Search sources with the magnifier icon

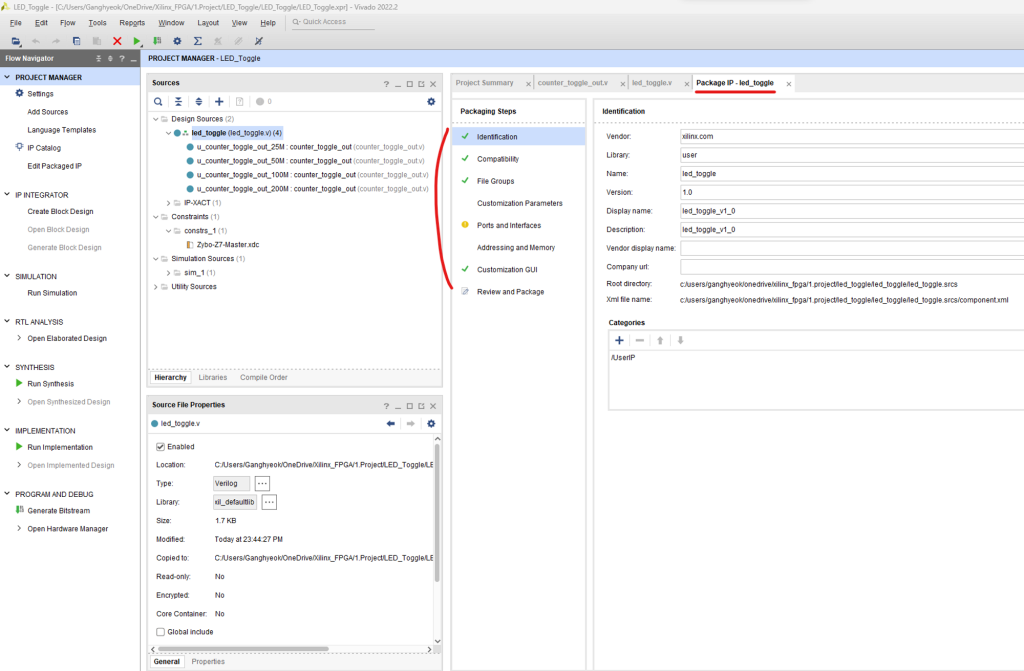coord(158,102)
